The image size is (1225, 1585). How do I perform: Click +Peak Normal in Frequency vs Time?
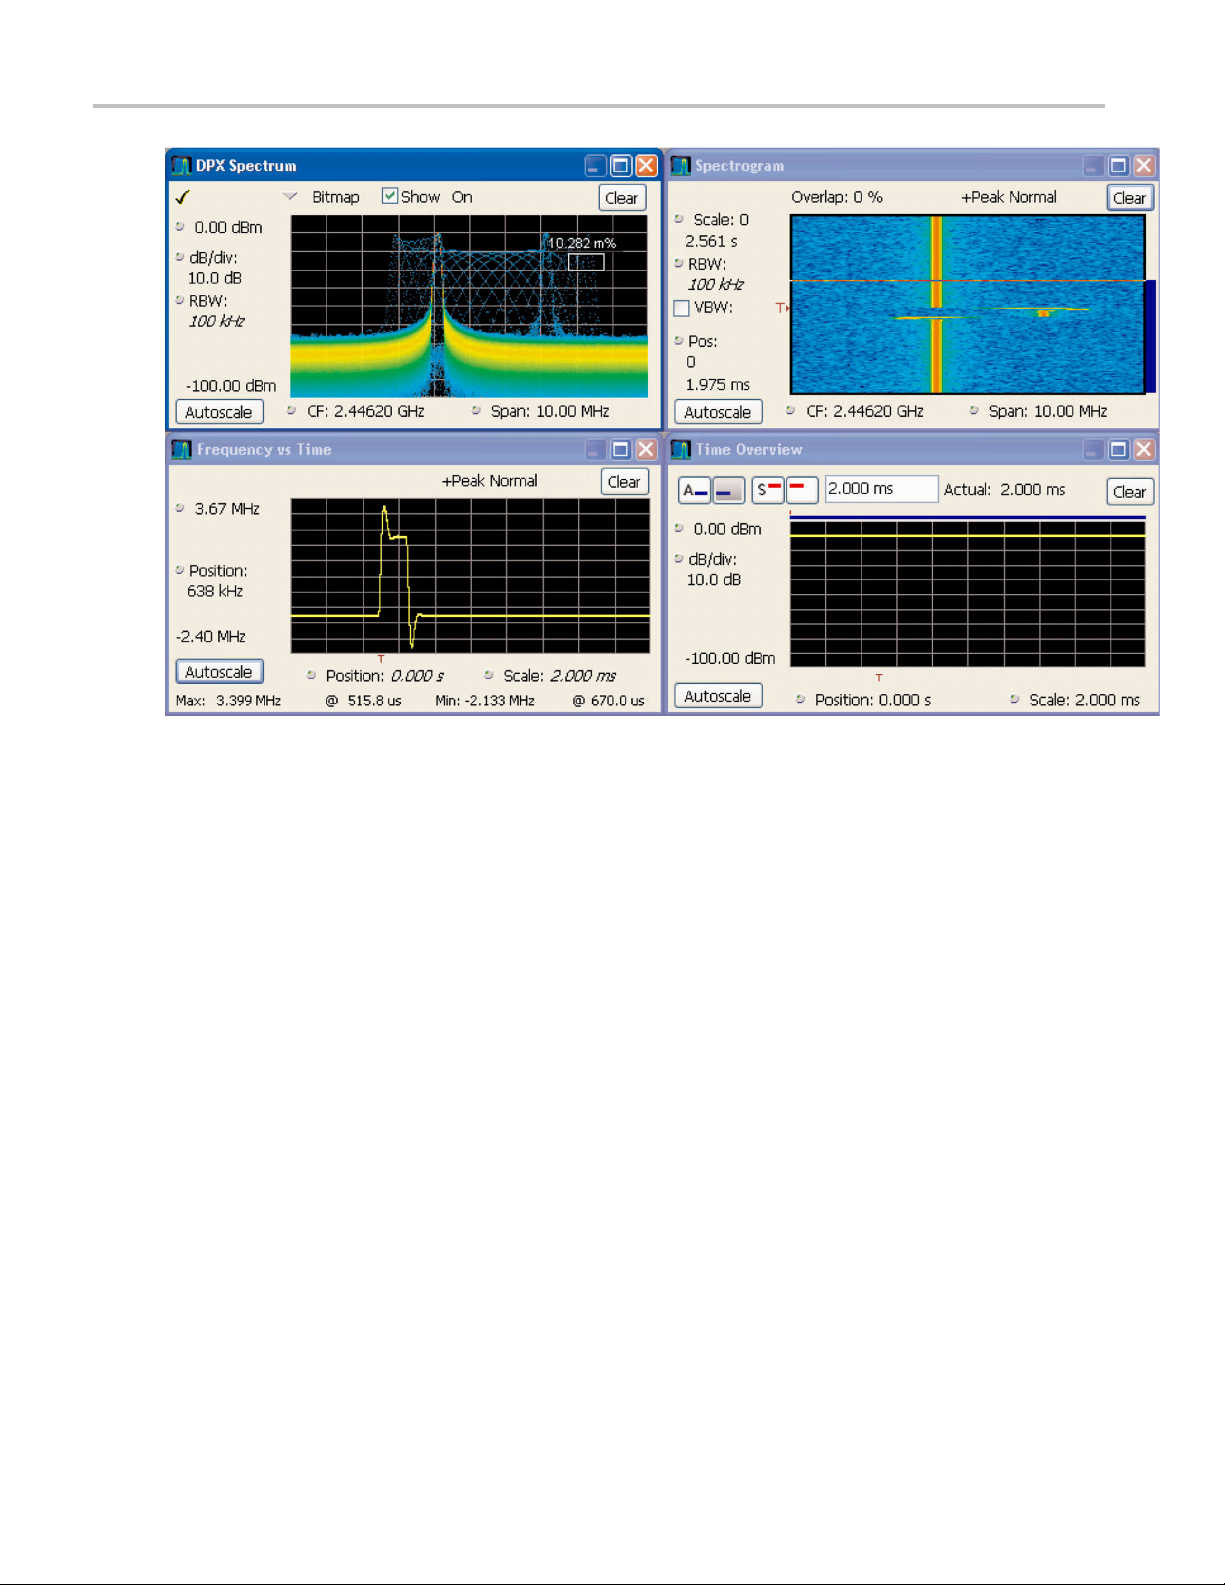click(x=489, y=481)
